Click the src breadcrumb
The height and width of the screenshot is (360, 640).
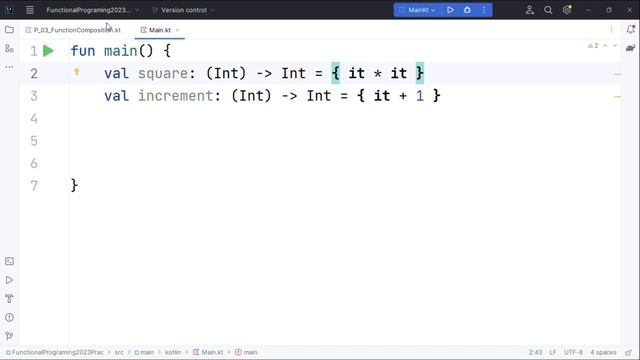pyautogui.click(x=119, y=352)
